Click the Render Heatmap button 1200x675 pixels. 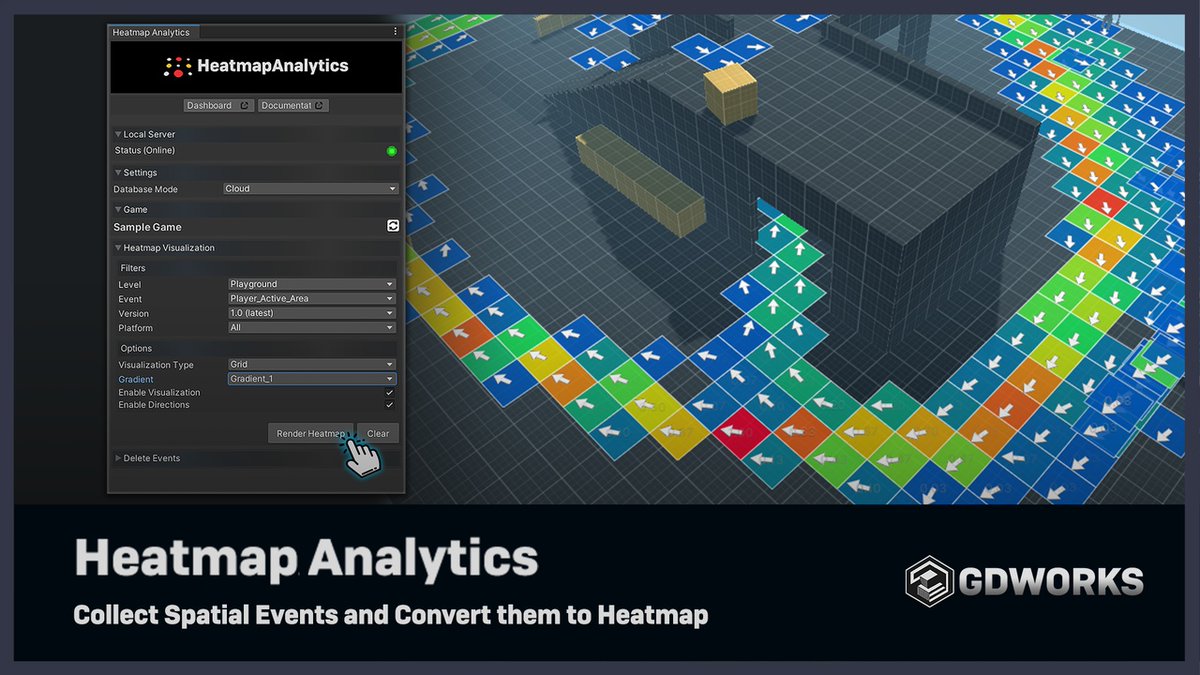pos(311,433)
